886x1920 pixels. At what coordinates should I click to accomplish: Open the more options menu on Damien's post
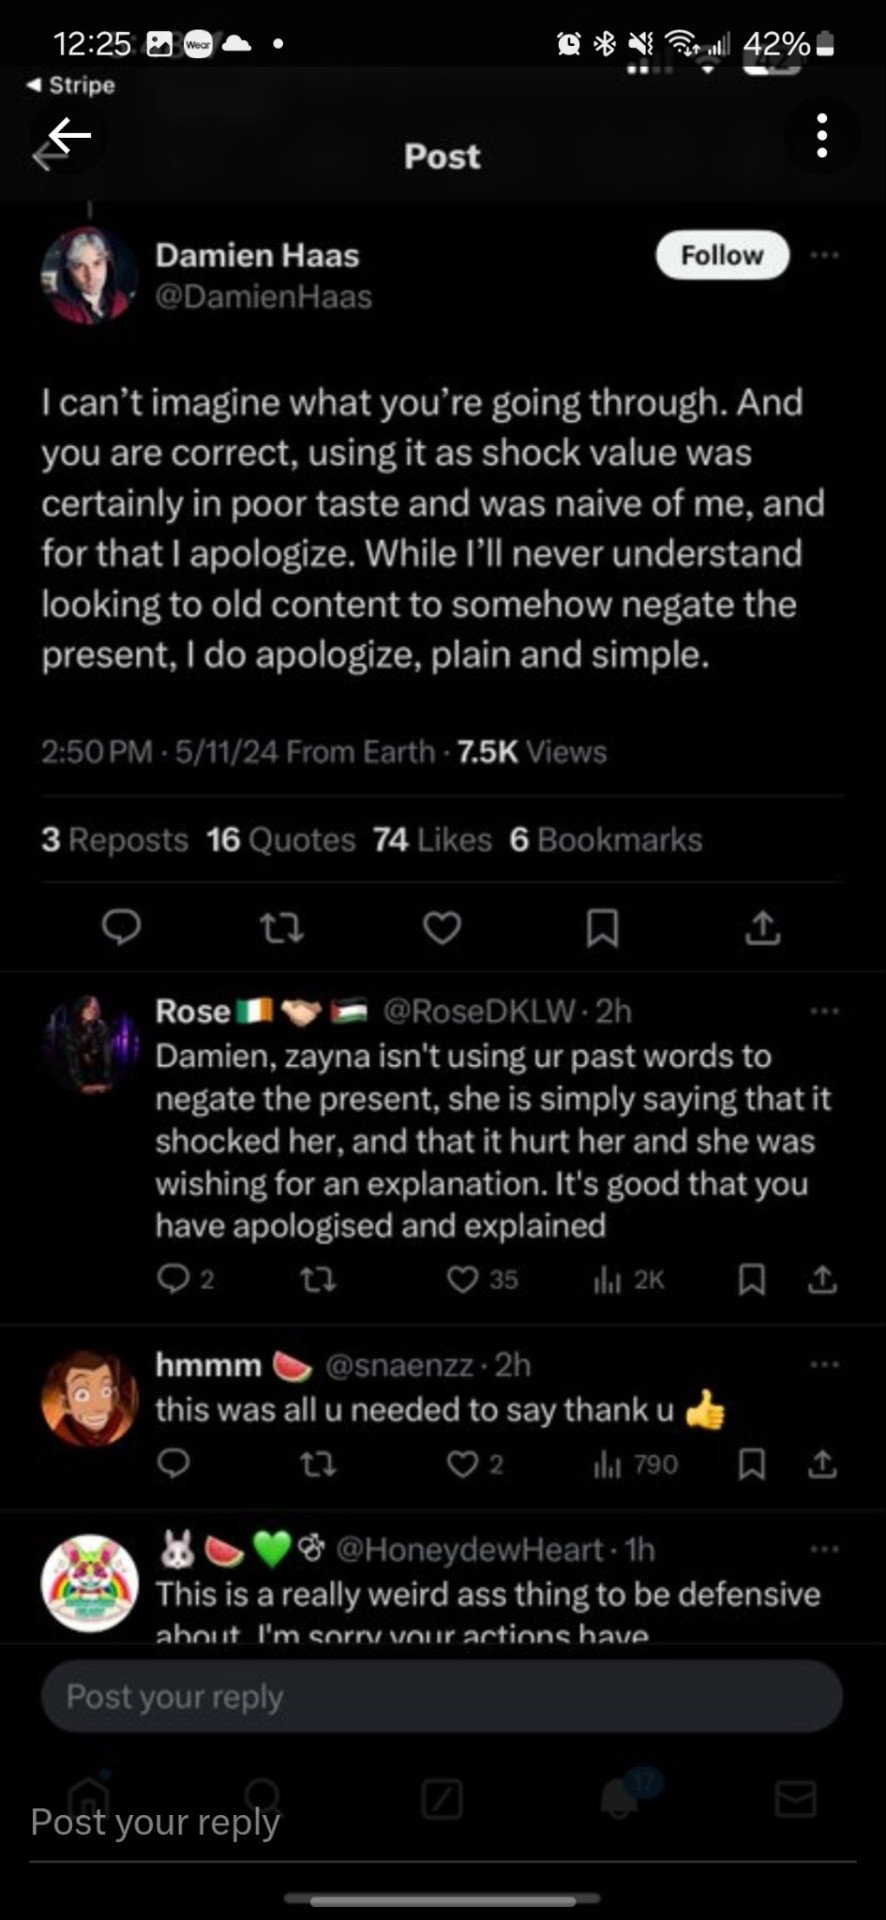(x=824, y=256)
